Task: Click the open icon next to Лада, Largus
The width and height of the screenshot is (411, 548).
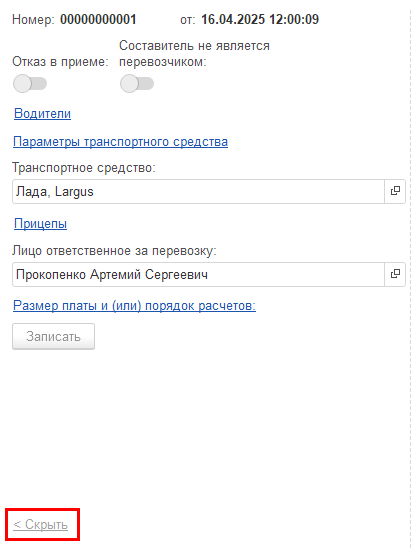Action: tap(395, 191)
